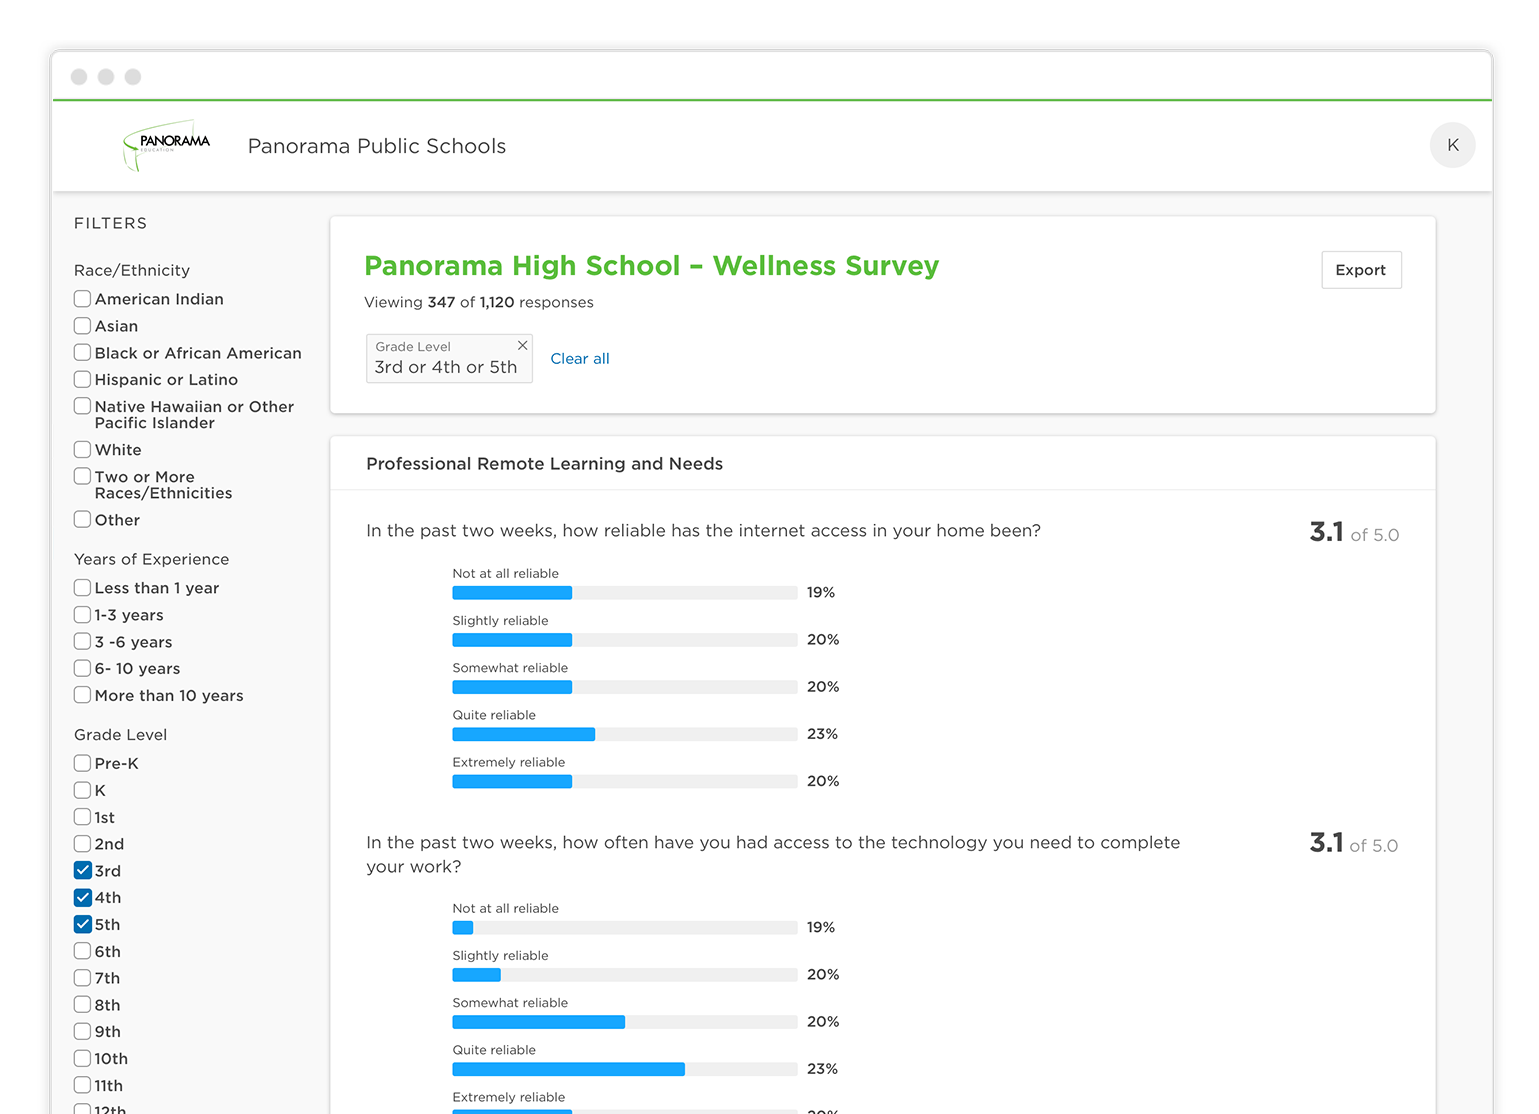Screen dimensions: 1539x1114
Task: Check Black or African American filter
Action: [x=83, y=353]
